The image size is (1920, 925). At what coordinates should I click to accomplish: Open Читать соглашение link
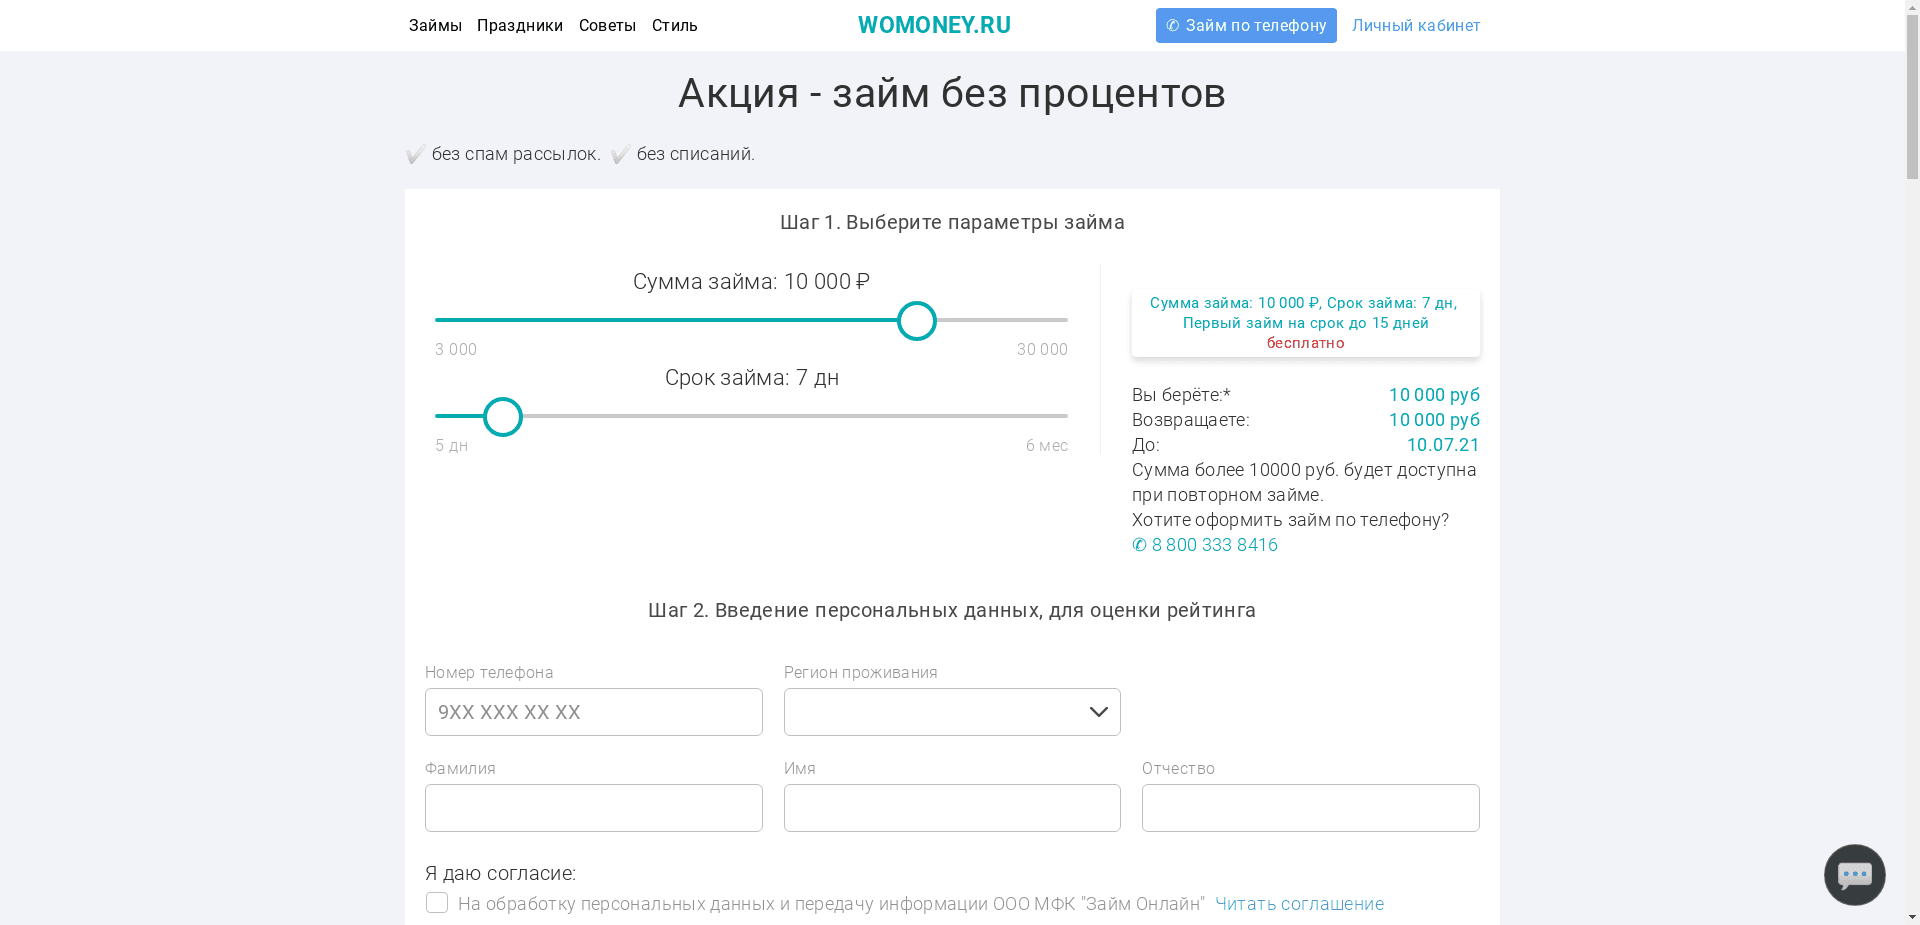tap(1299, 903)
